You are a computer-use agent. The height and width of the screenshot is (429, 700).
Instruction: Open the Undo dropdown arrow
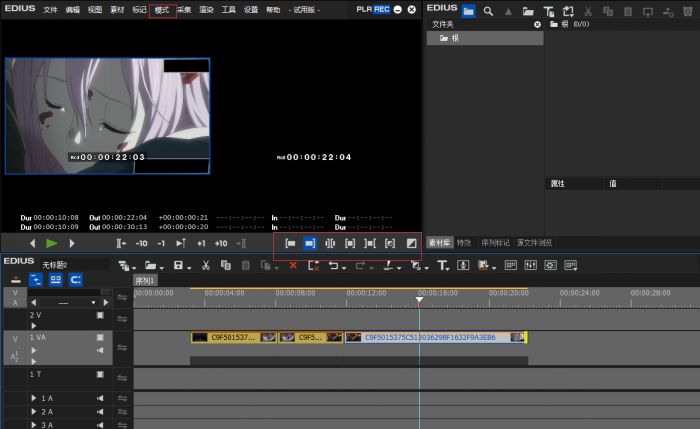(x=345, y=266)
